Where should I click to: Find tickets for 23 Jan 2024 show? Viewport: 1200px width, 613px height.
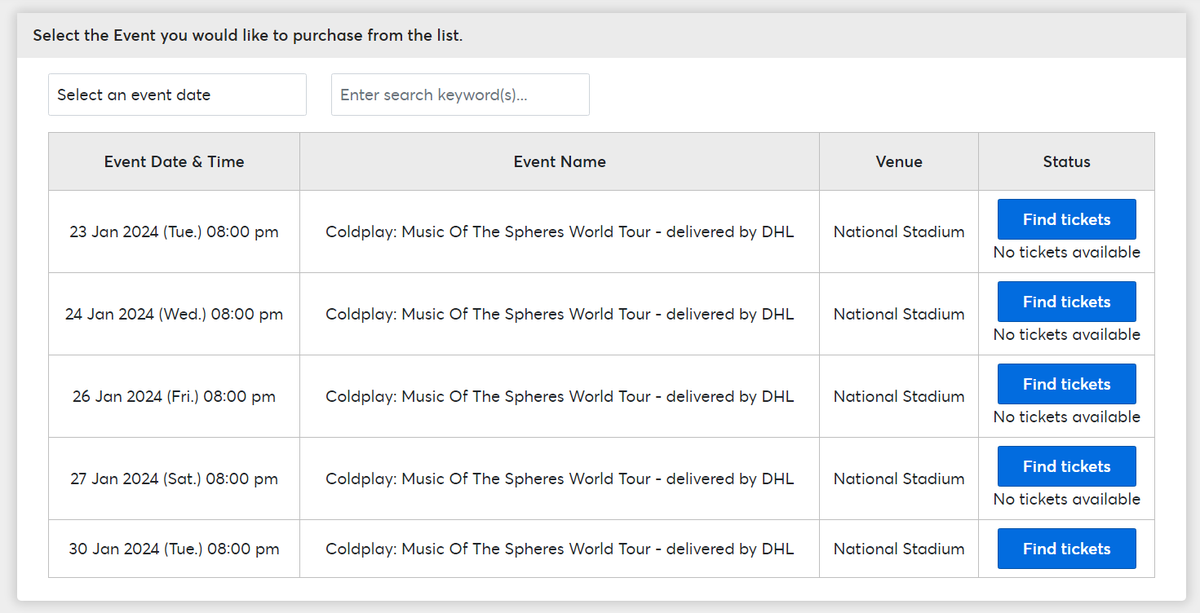coord(1066,219)
